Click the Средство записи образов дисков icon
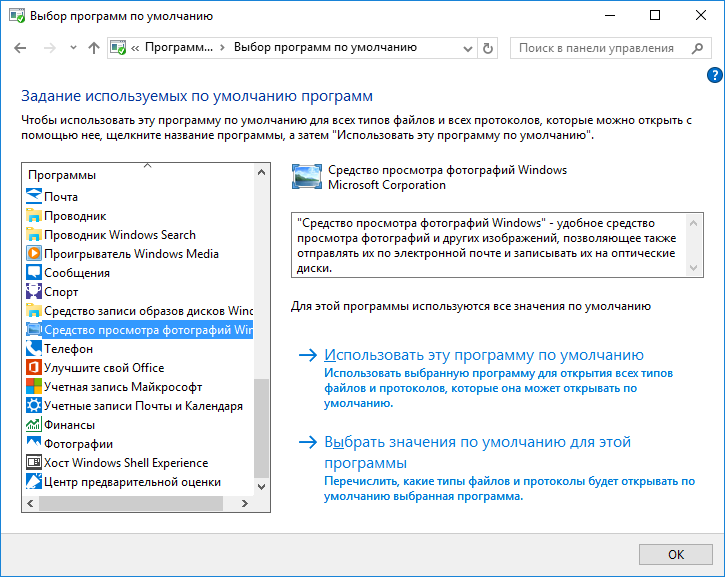Screen dimensions: 725x577 (34, 310)
